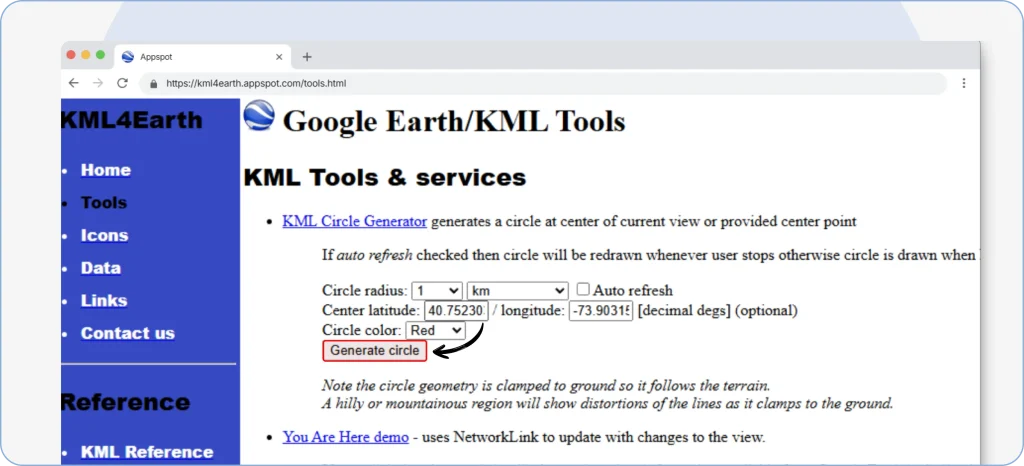The width and height of the screenshot is (1024, 466).
Task: Click the Google Earth/KML Tools heading
Action: click(454, 121)
